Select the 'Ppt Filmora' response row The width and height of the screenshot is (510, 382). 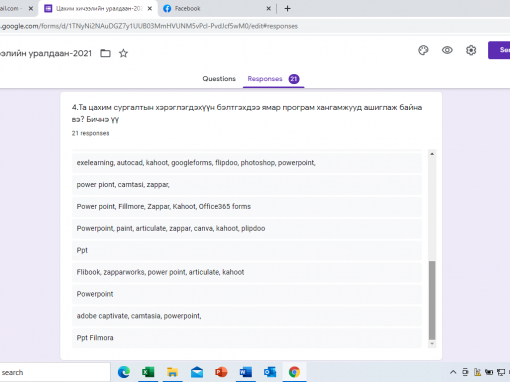pos(247,338)
